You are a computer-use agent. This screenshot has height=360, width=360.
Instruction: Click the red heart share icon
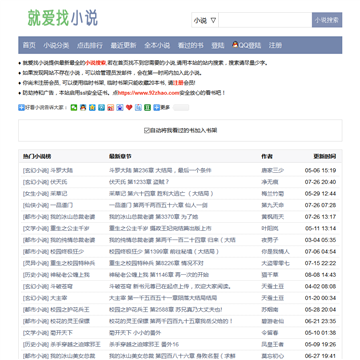129,108
